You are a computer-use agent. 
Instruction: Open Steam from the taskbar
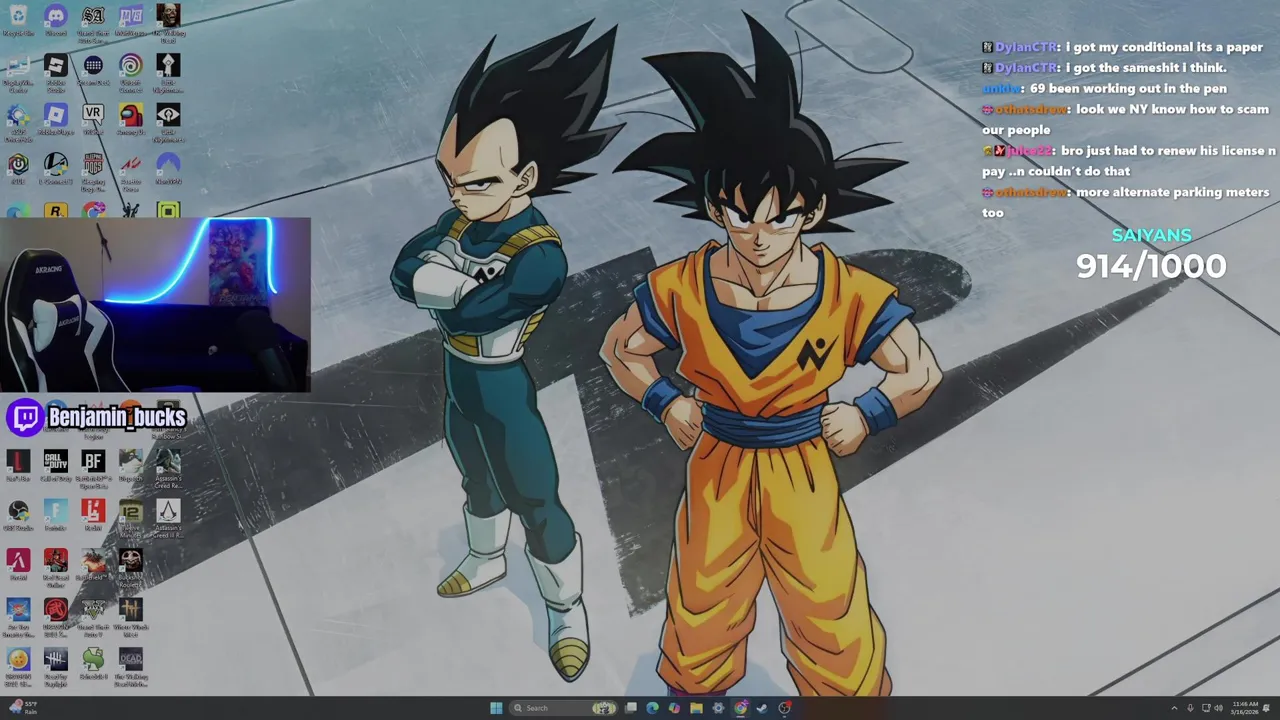click(762, 708)
